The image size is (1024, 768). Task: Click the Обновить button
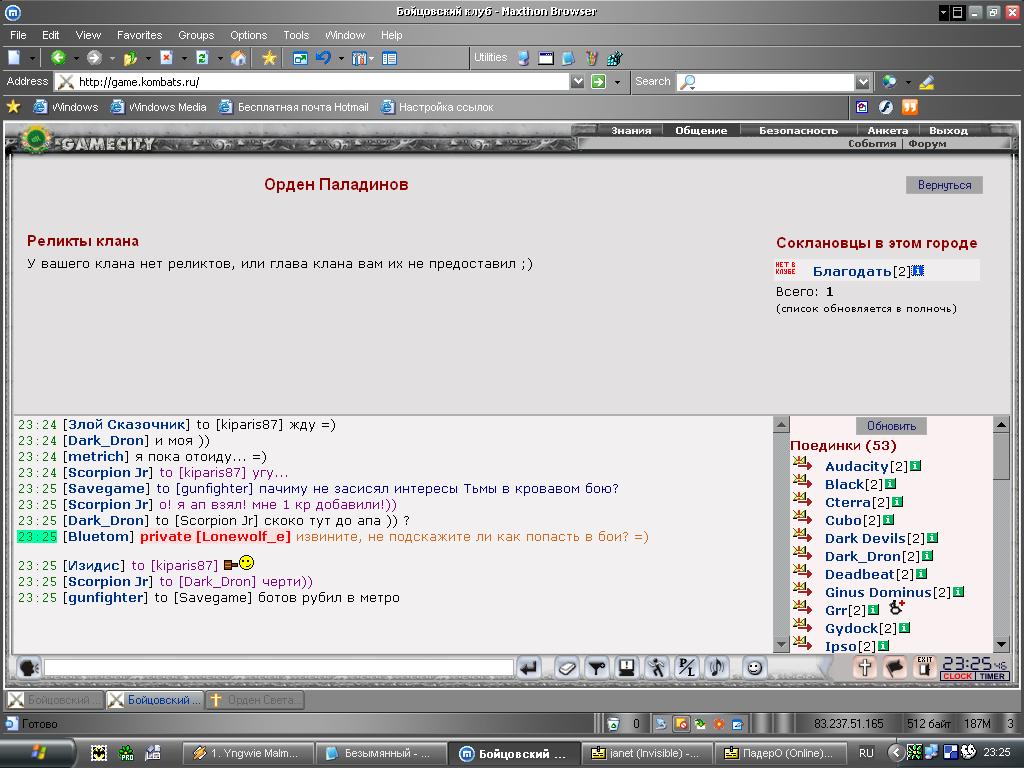pyautogui.click(x=891, y=426)
